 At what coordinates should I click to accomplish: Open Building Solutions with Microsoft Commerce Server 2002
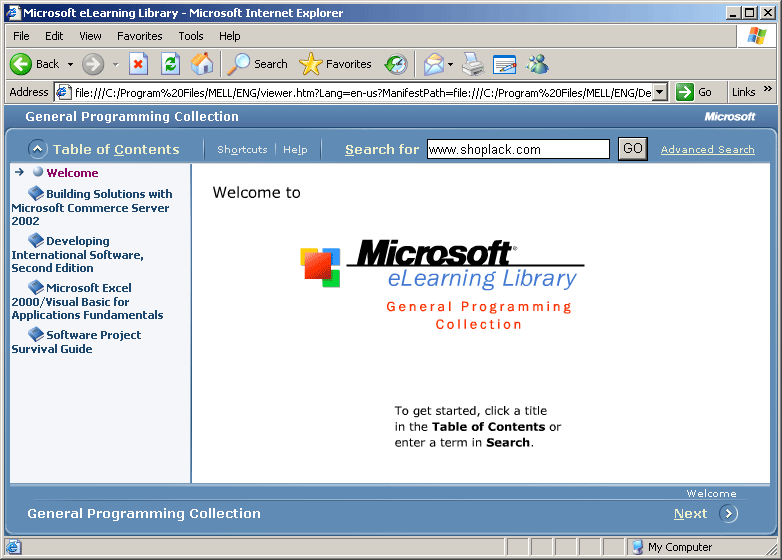click(x=92, y=207)
